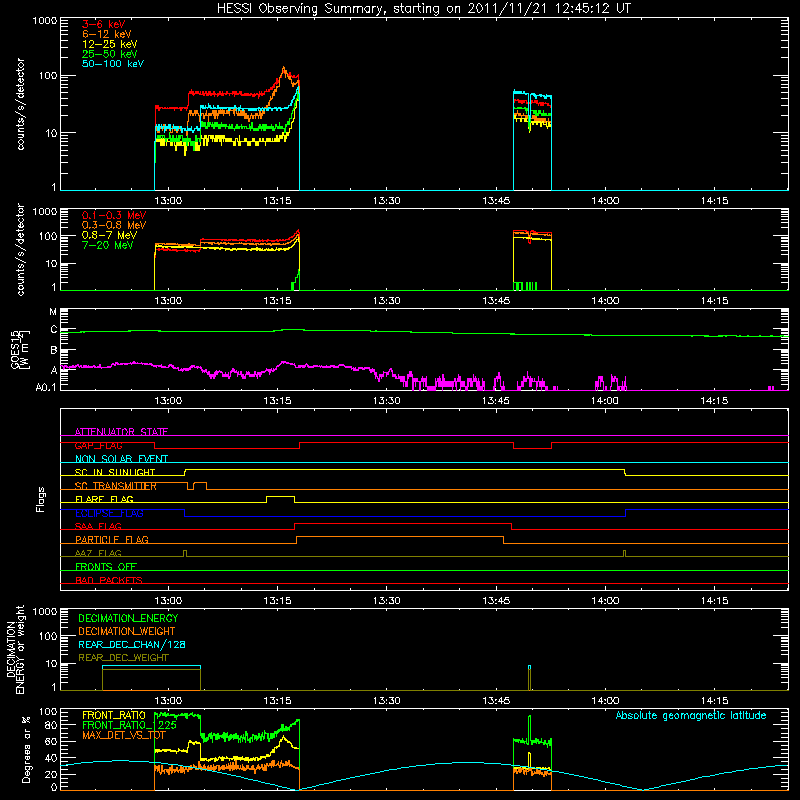Click the PARTICLE_FLAG label
This screenshot has width=800, height=800.
(112, 539)
